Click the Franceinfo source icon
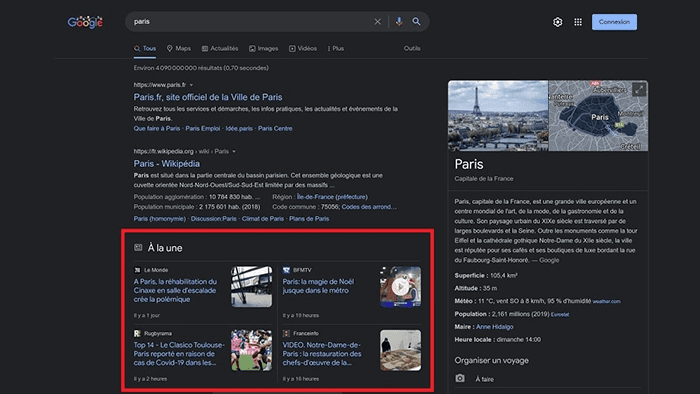 [x=286, y=333]
